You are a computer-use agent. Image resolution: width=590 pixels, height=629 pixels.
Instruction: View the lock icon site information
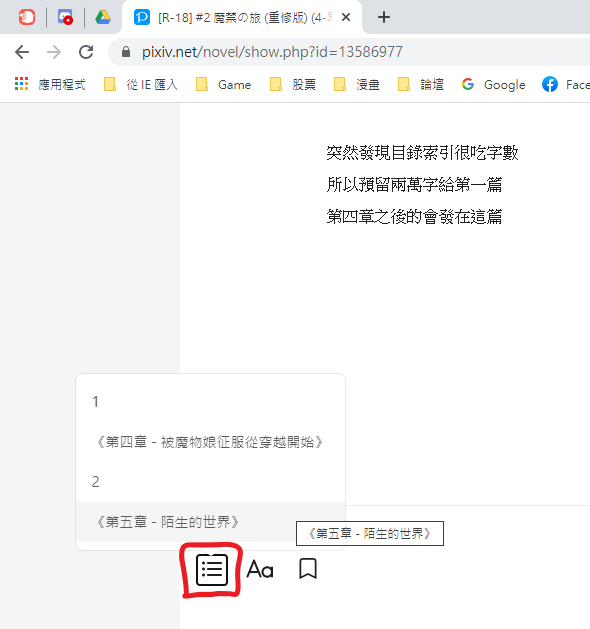pos(126,52)
